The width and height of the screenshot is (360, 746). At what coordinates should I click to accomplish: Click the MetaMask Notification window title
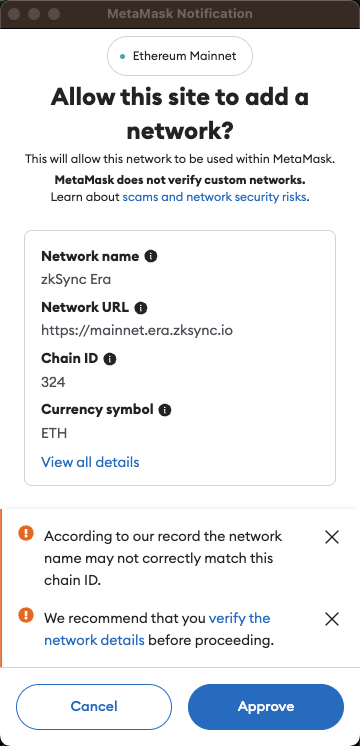pos(180,13)
